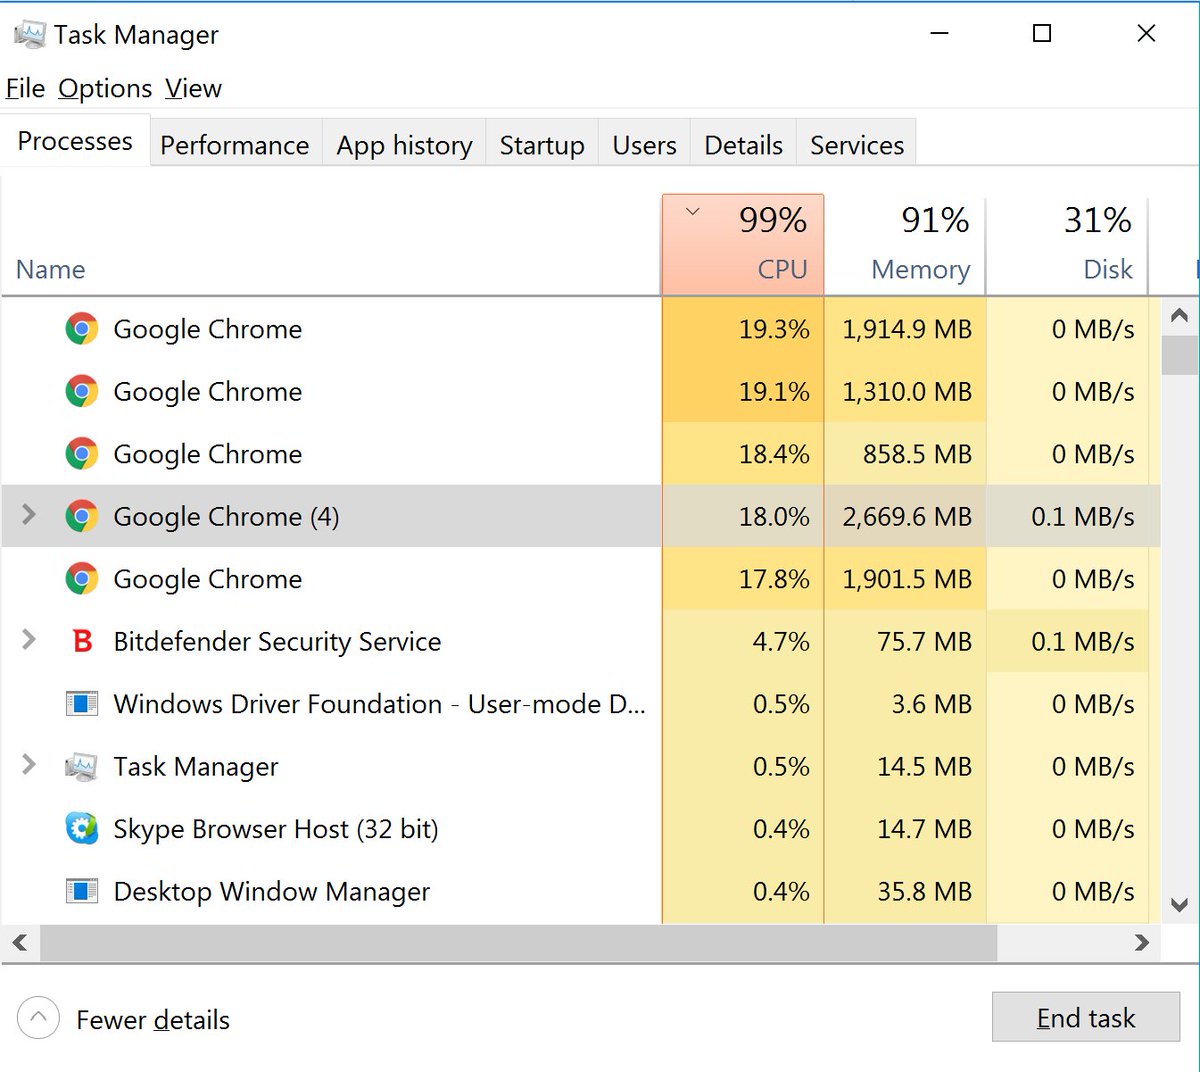Click the 2,669.6 MB memory cell
The image size is (1200, 1072).
point(906,516)
